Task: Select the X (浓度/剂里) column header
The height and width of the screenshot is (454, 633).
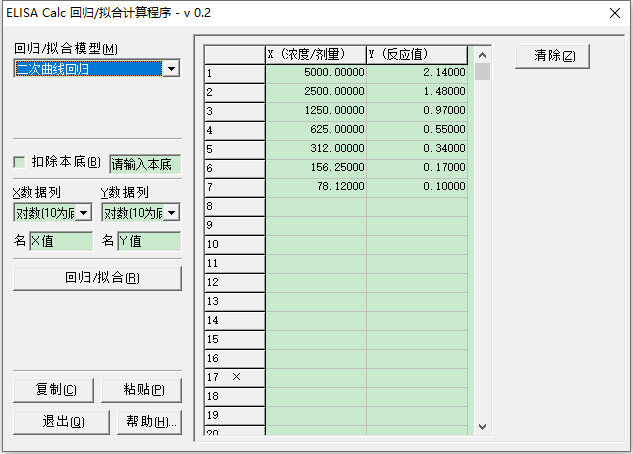Action: pyautogui.click(x=316, y=54)
